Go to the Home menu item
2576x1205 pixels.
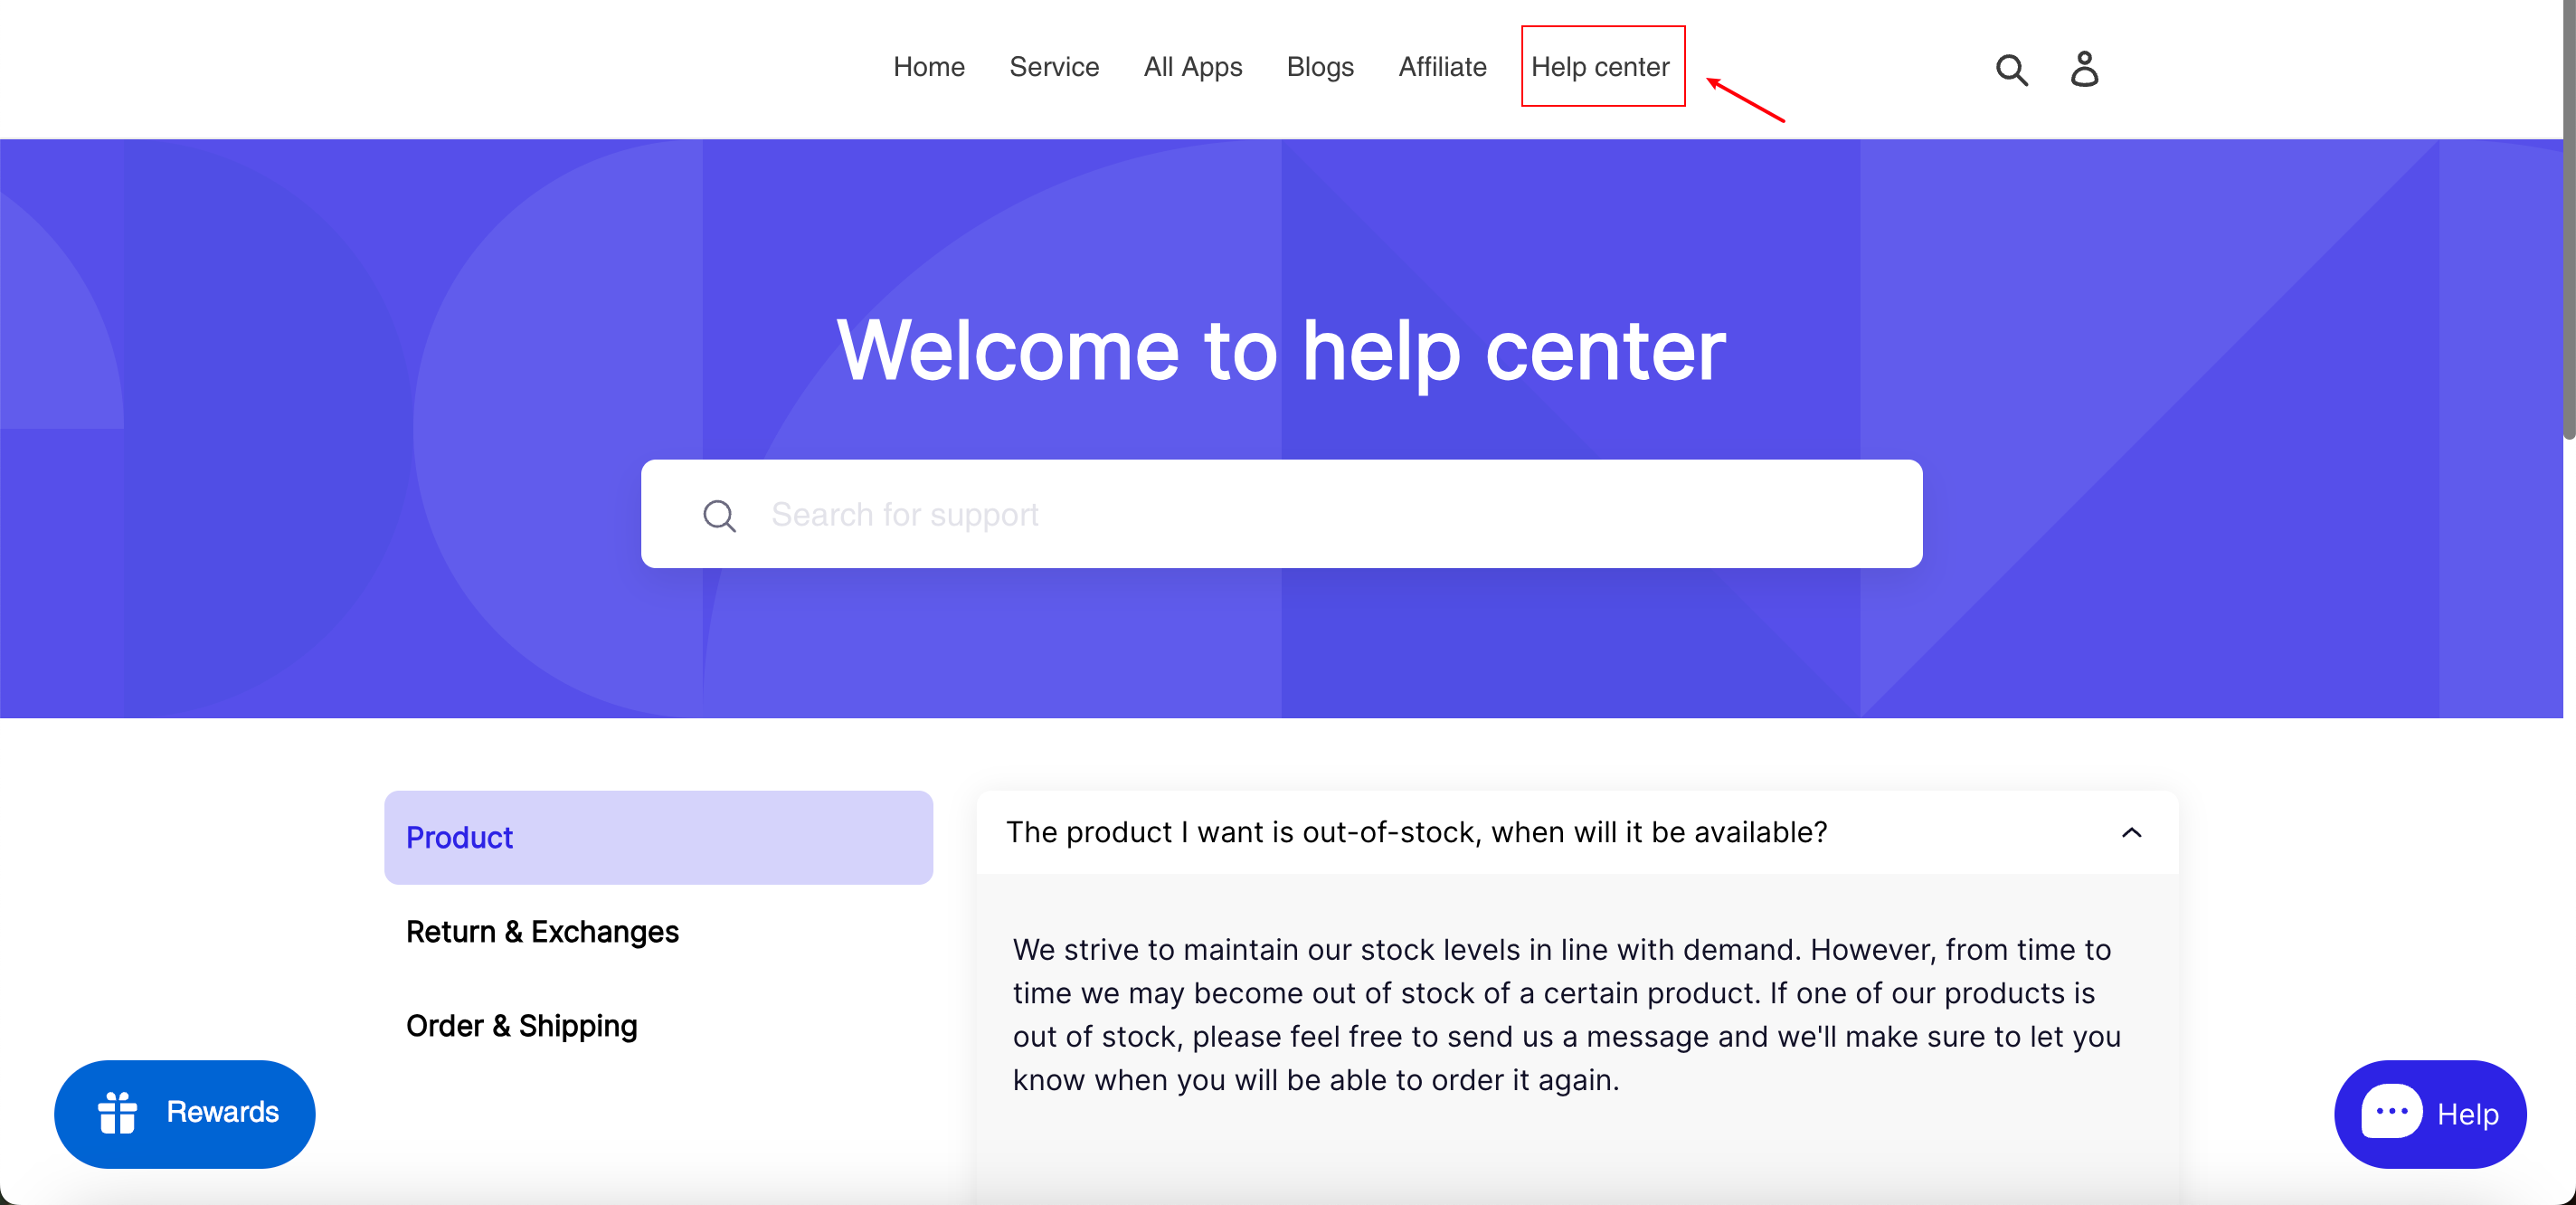(928, 67)
